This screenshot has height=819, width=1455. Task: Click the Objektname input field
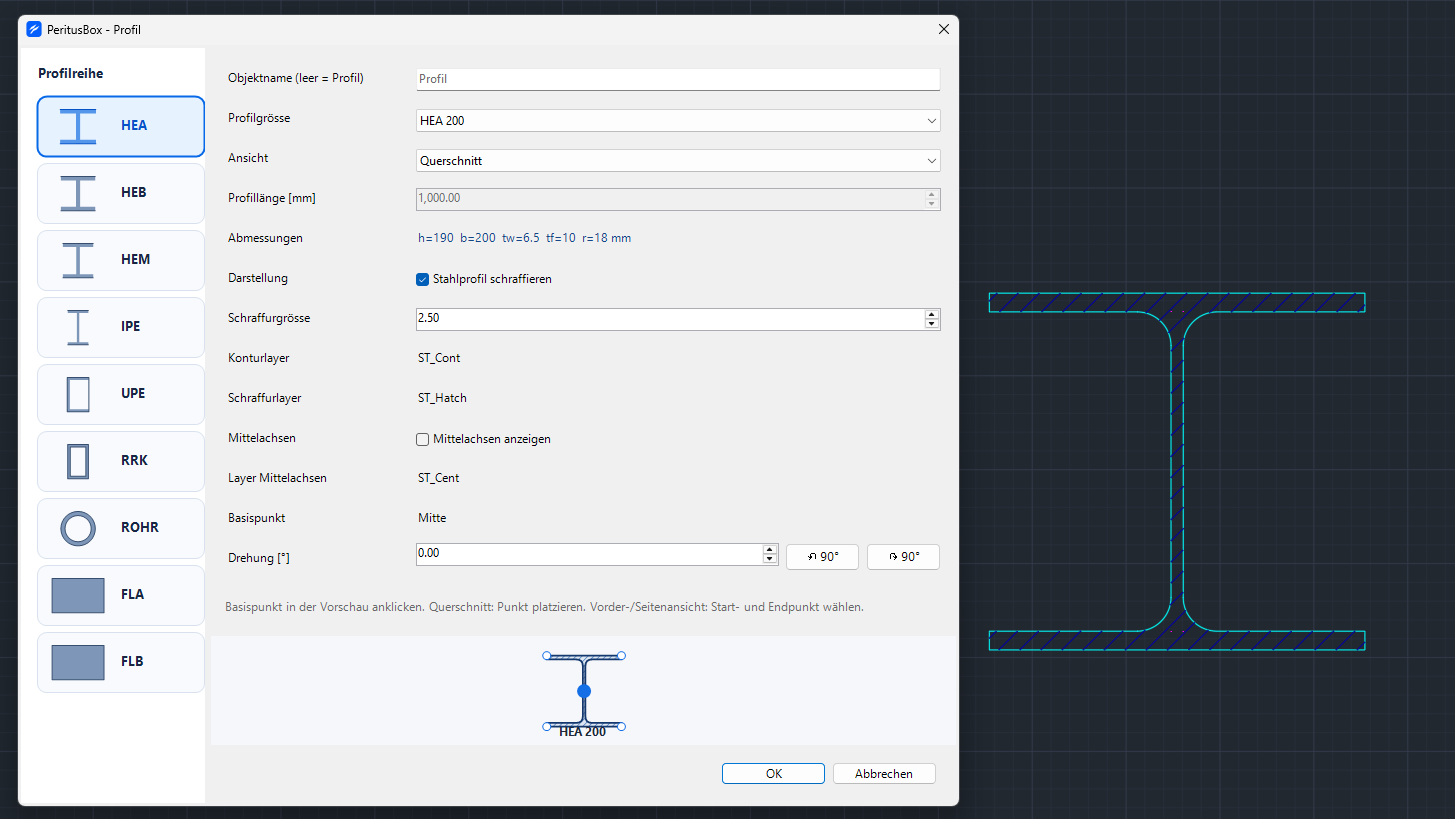[678, 79]
